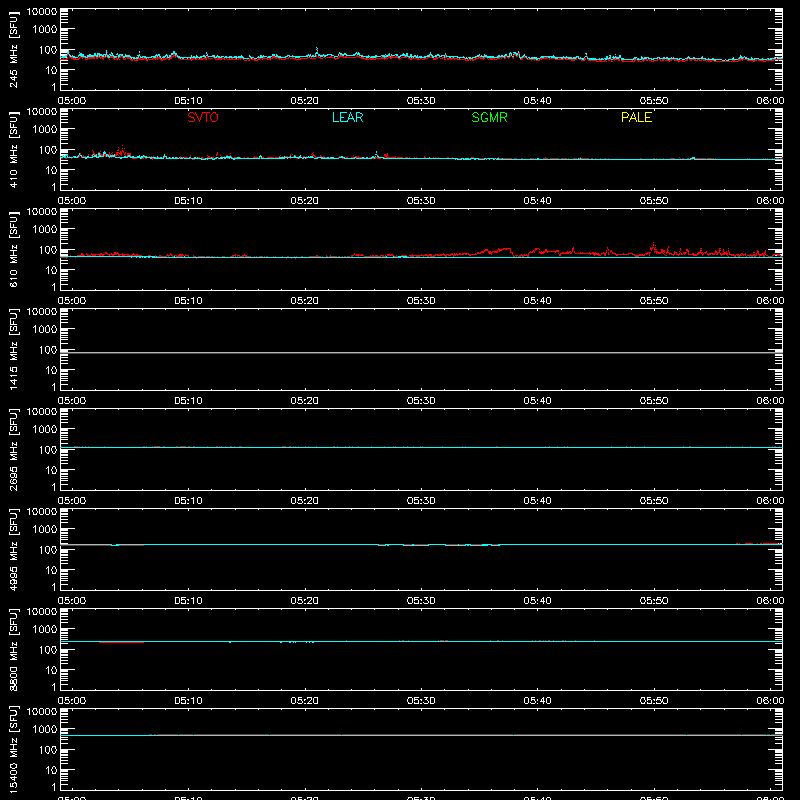Click 05:40 tick under the 4995 MHz panel

(x=537, y=601)
